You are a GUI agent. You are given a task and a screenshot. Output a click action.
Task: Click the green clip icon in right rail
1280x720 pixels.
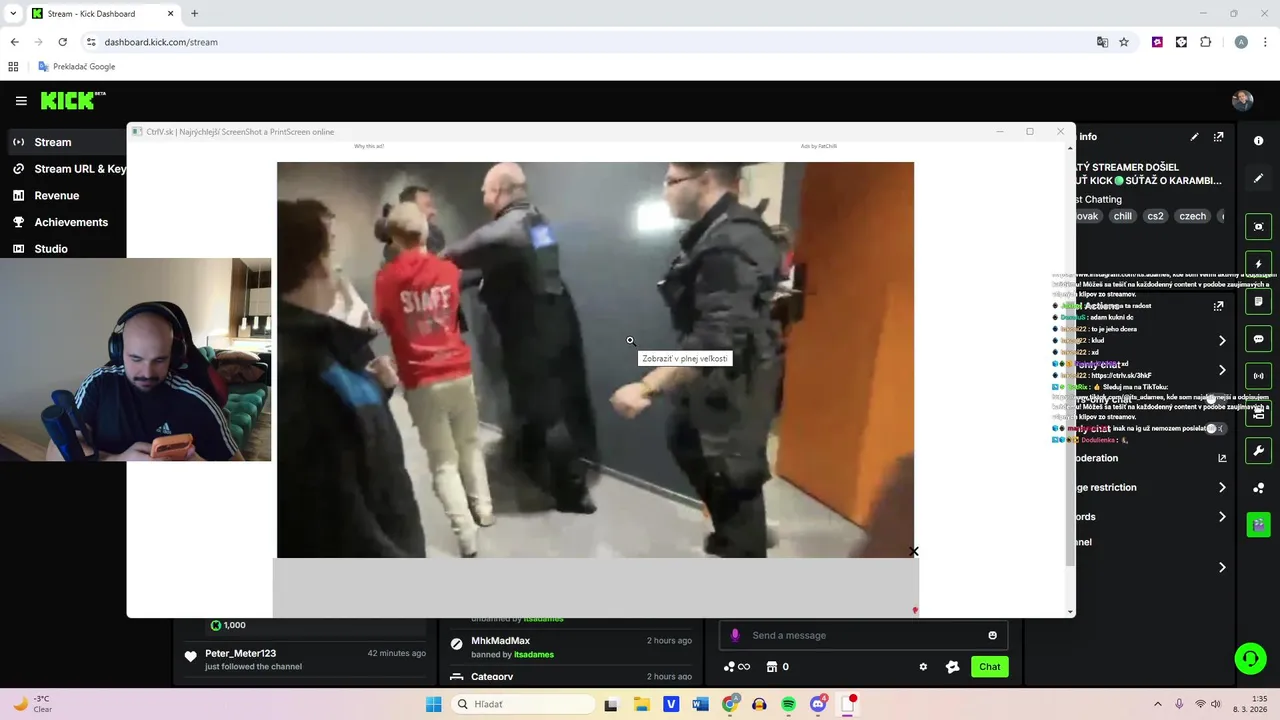[1258, 525]
